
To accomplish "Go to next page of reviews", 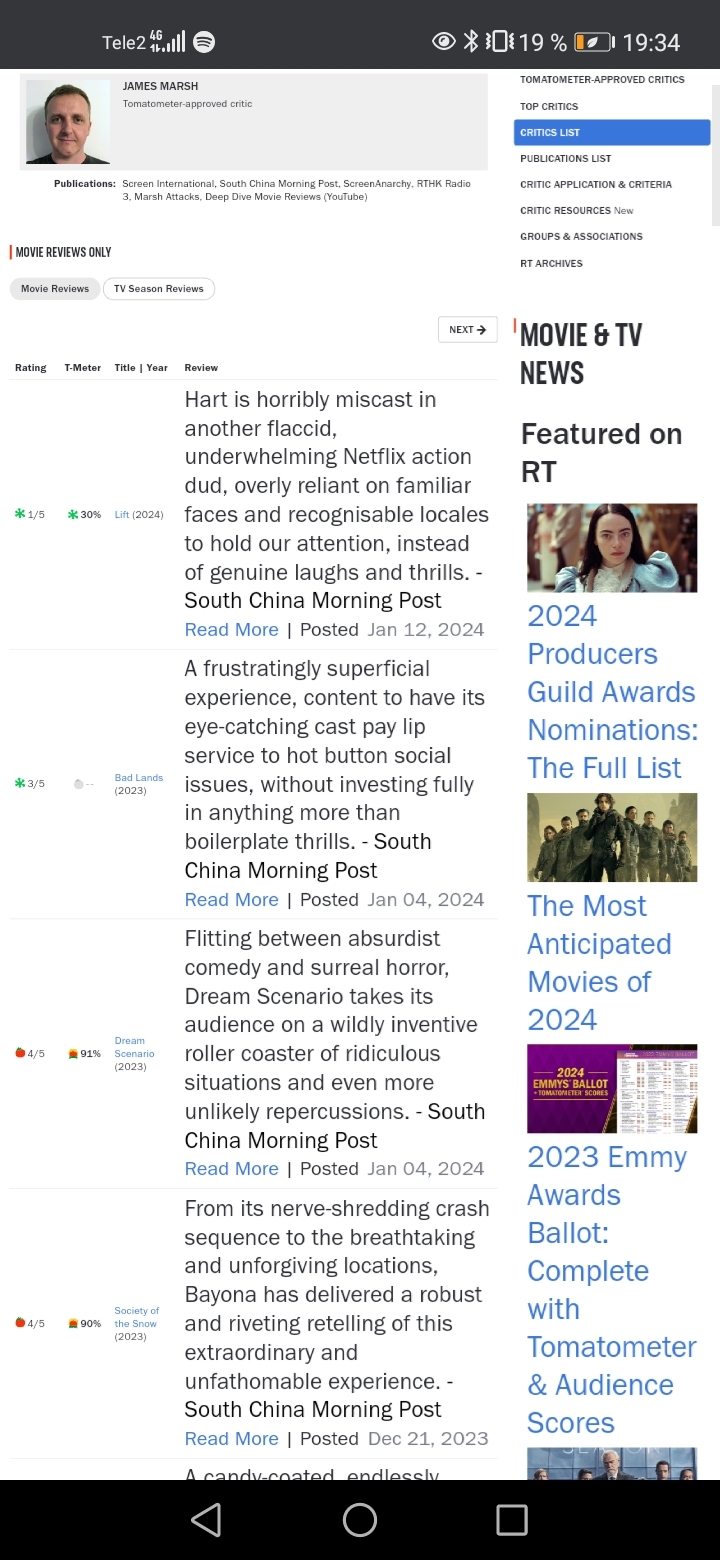I will (467, 330).
